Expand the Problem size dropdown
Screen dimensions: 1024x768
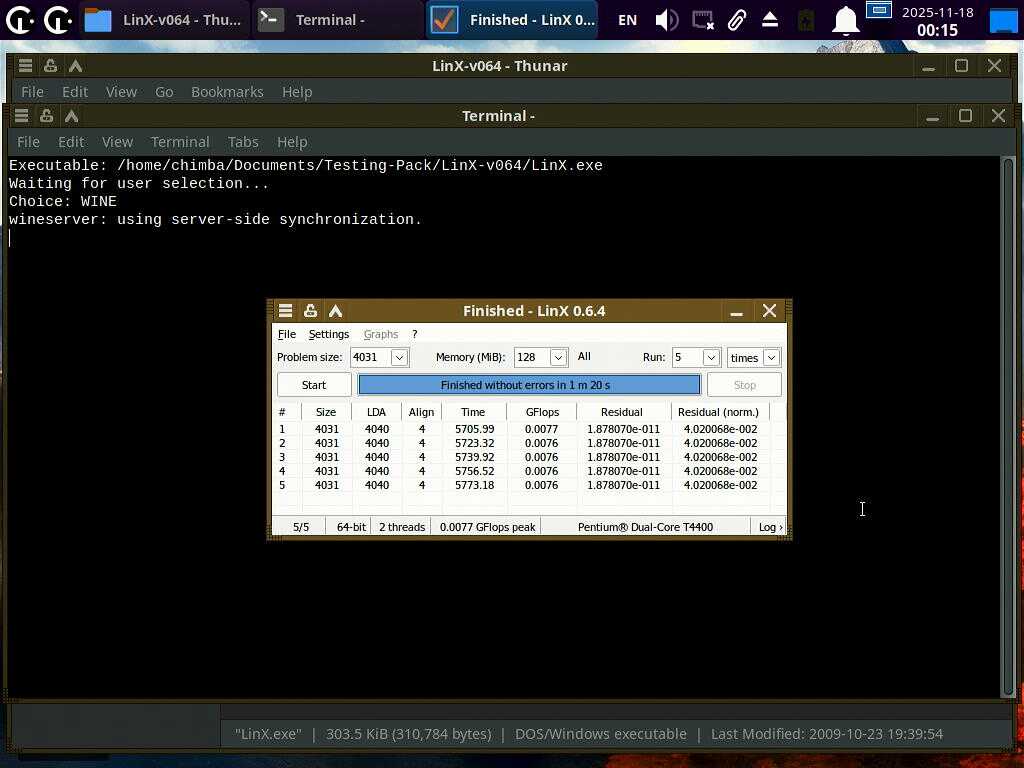[x=399, y=358]
